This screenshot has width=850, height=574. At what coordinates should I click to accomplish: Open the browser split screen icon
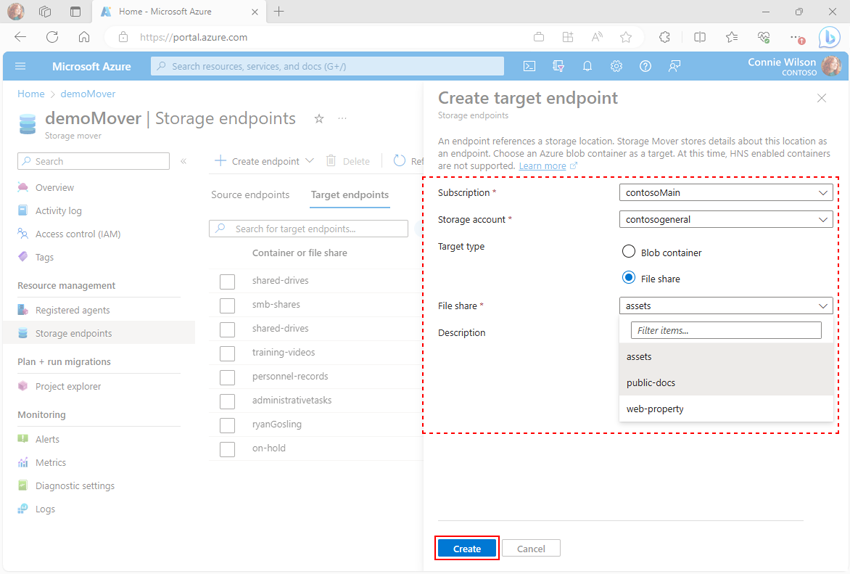700,37
